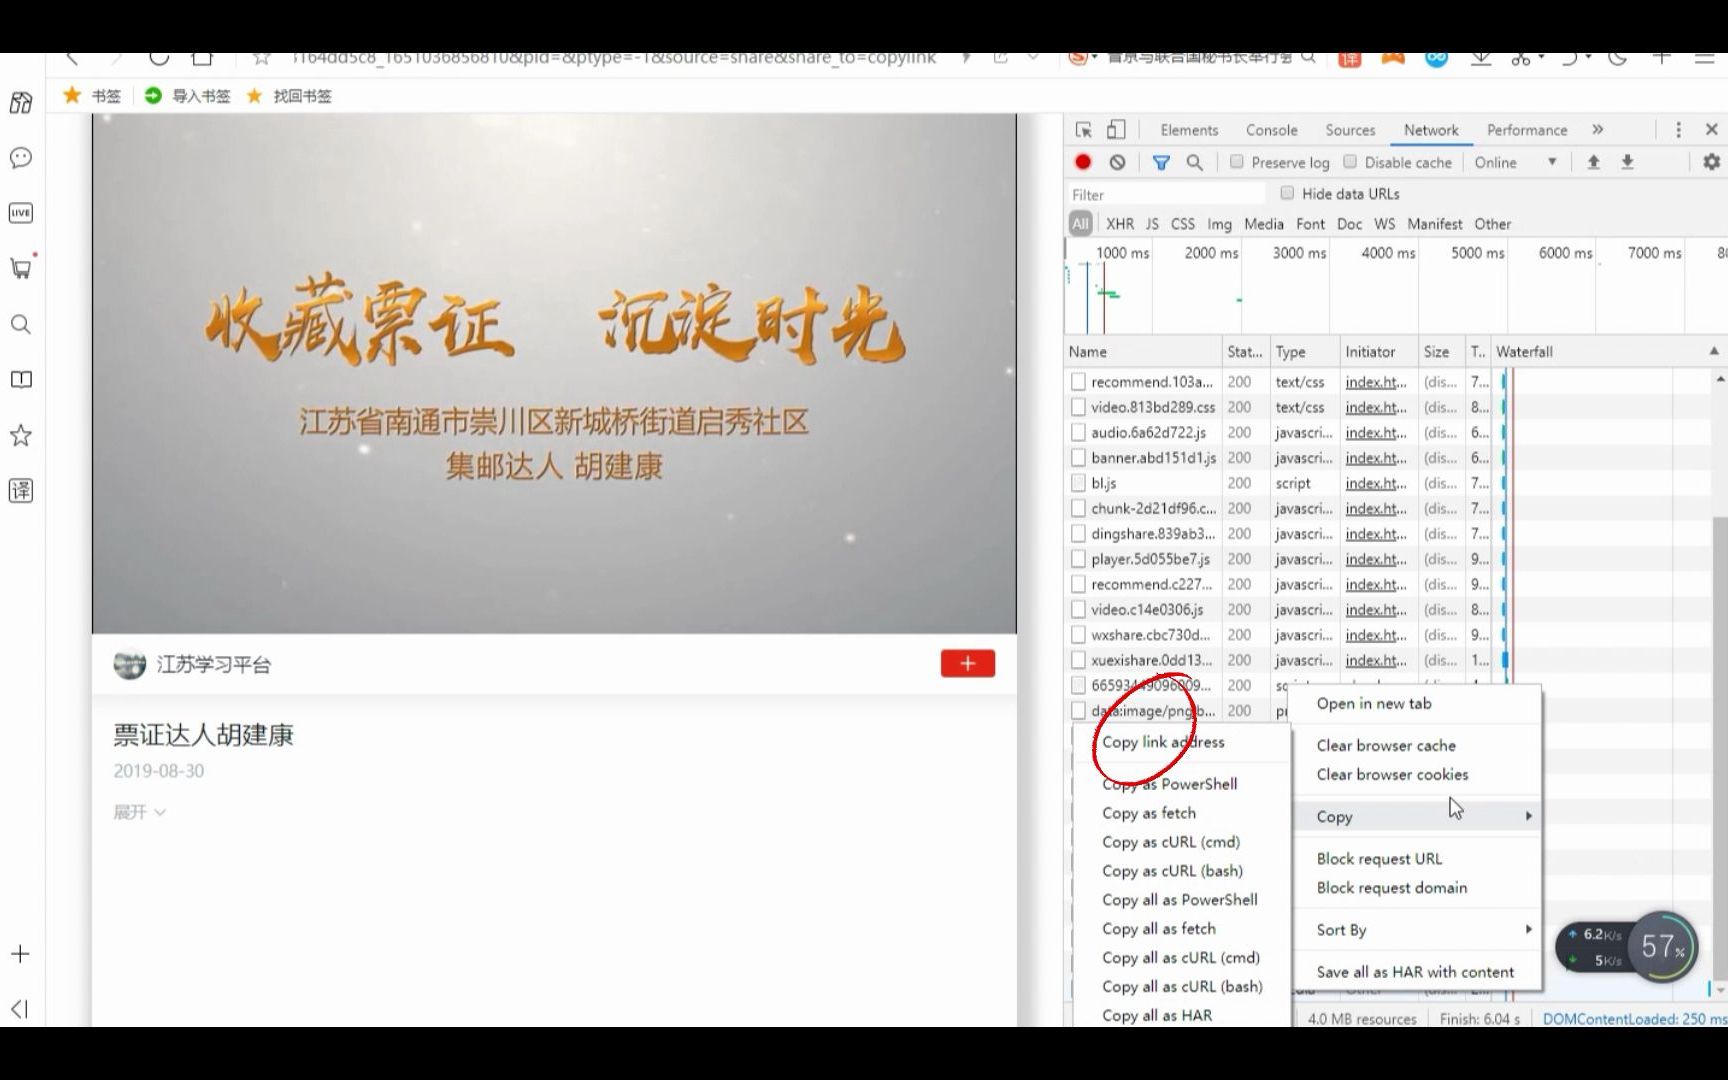Open DevTools settings gear
The image size is (1728, 1080).
point(1712,162)
